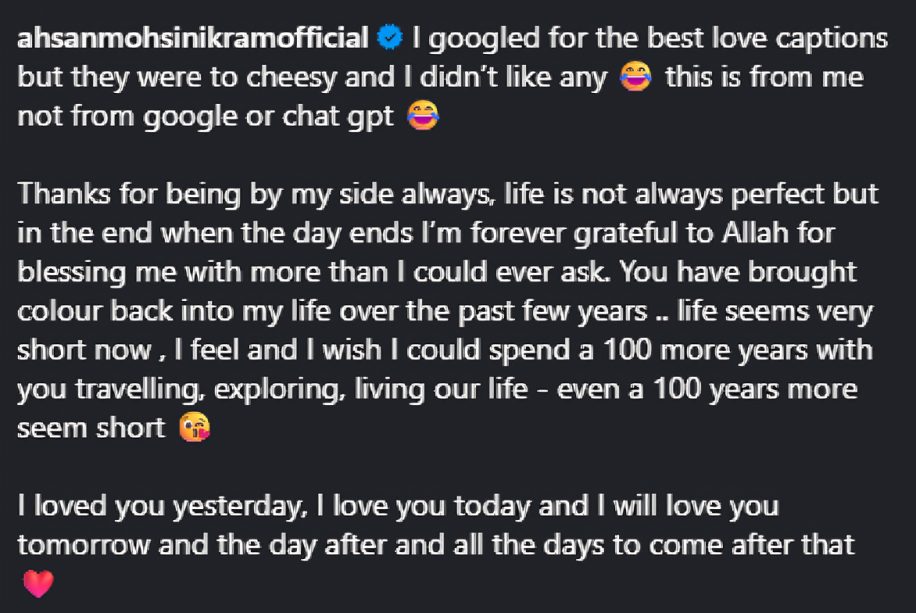This screenshot has height=613, width=916.
Task: Click the words "chat gpt" in the caption
Action: [x=338, y=117]
